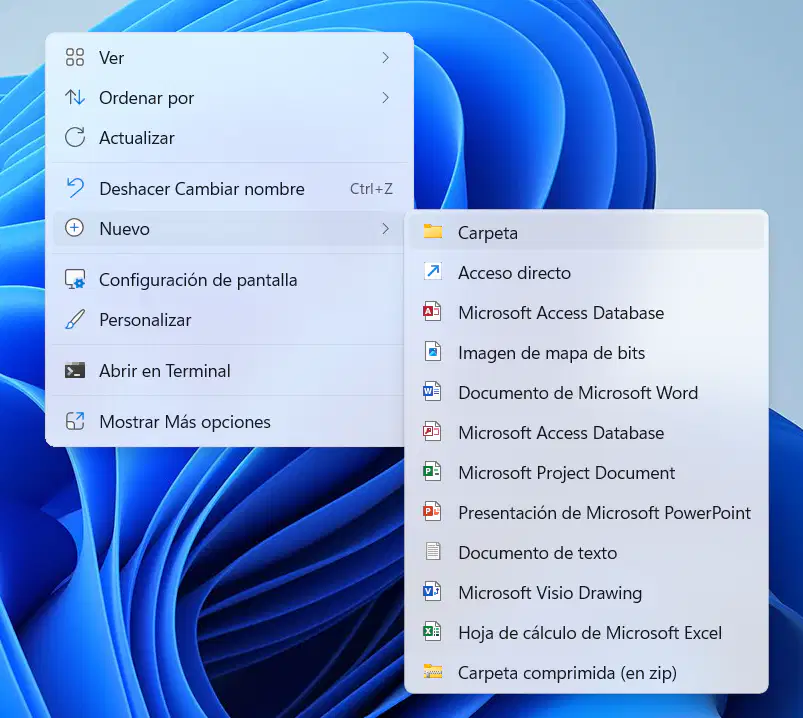Choose Imagen de mapa de bits

588,352
